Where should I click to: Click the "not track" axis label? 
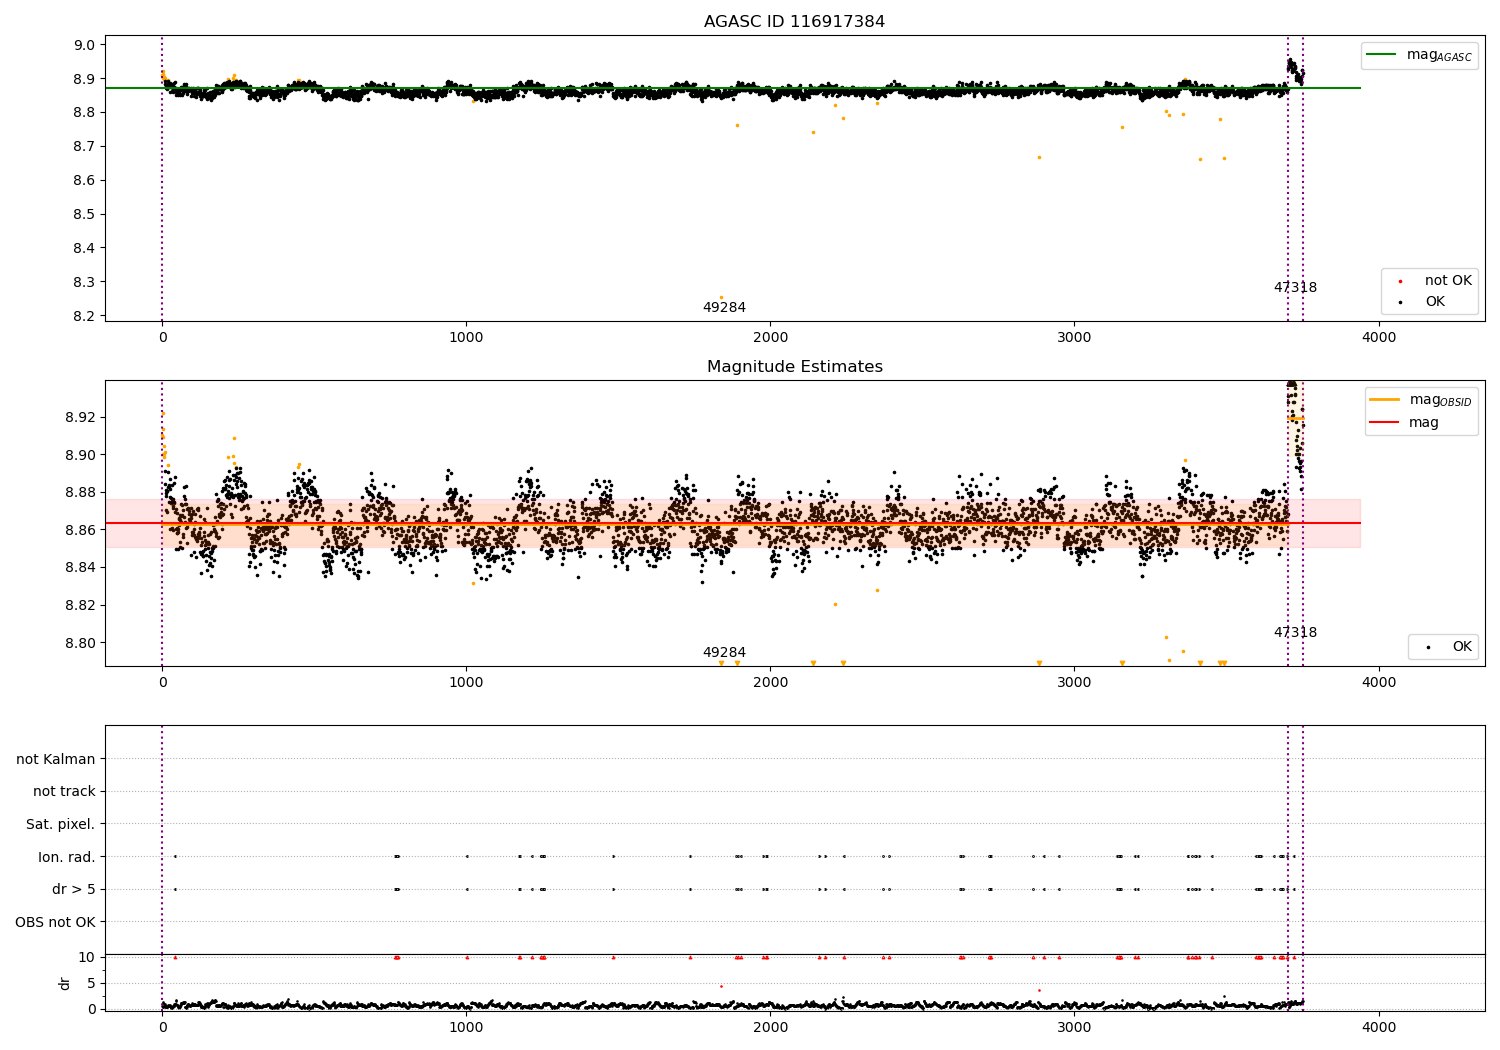point(64,791)
